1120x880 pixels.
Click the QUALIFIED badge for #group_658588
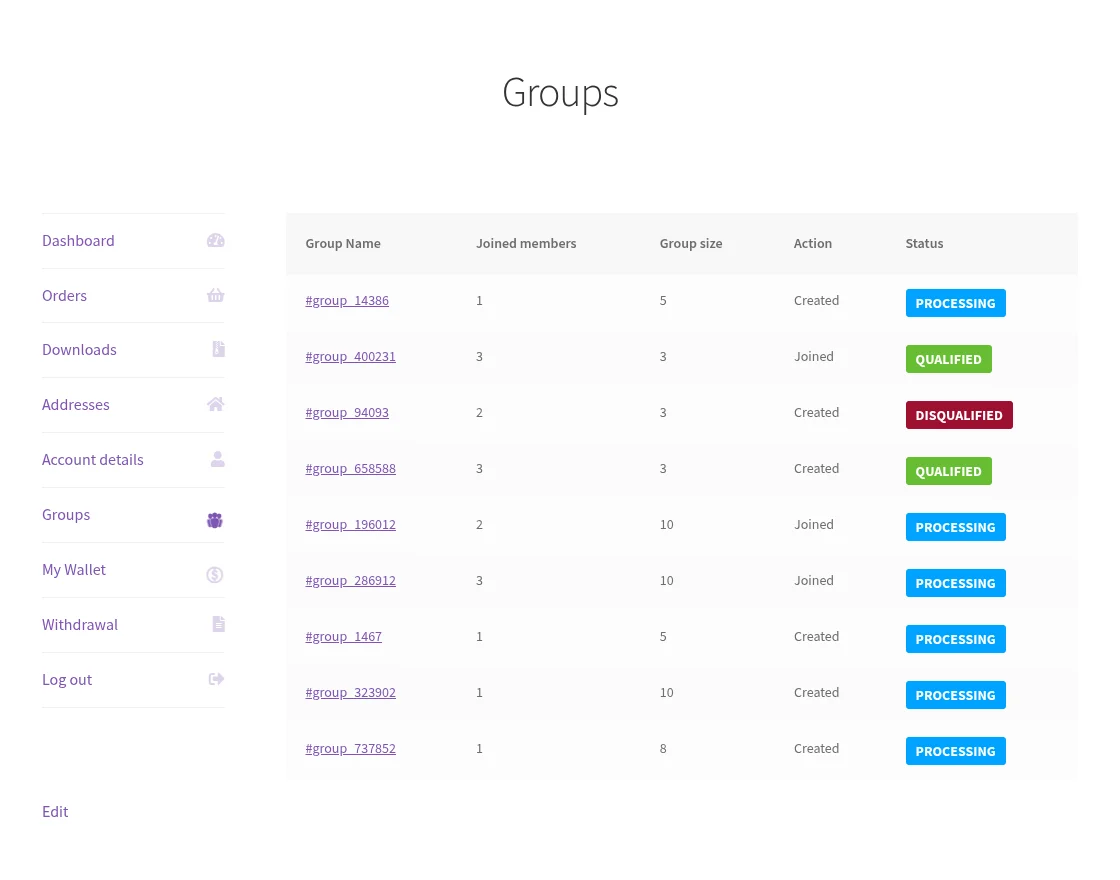click(948, 471)
